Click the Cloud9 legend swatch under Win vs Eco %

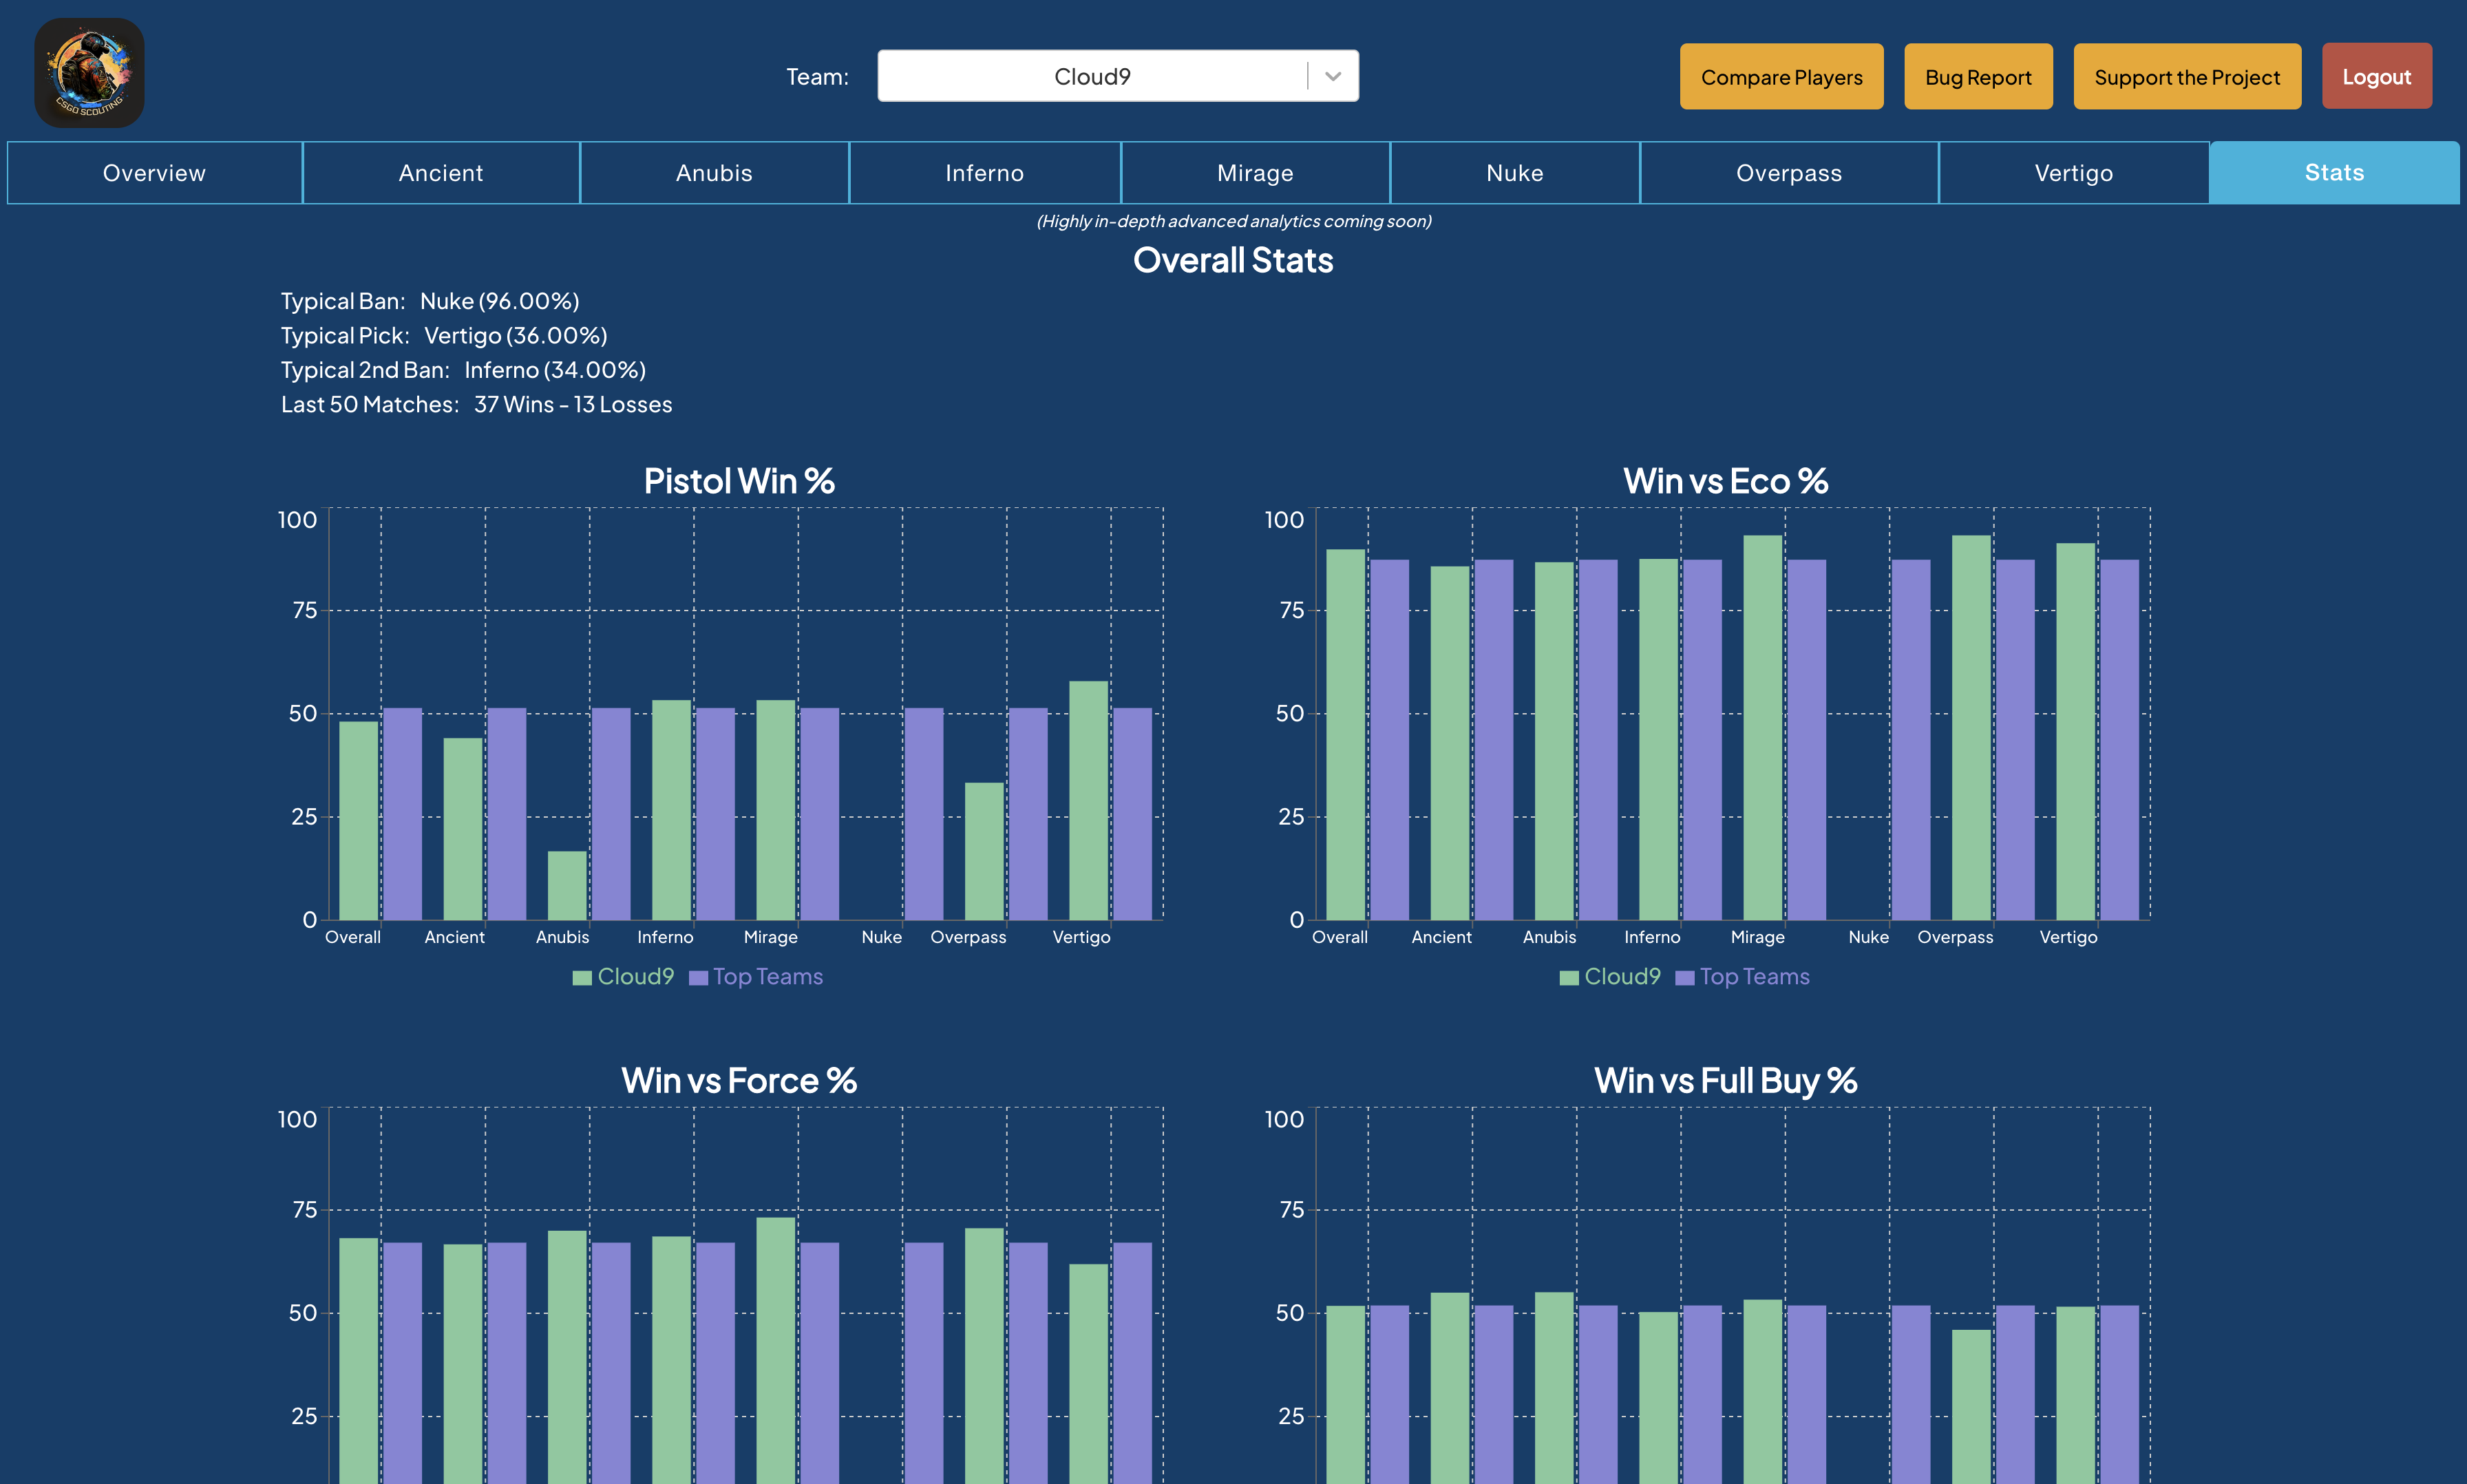coord(1569,978)
